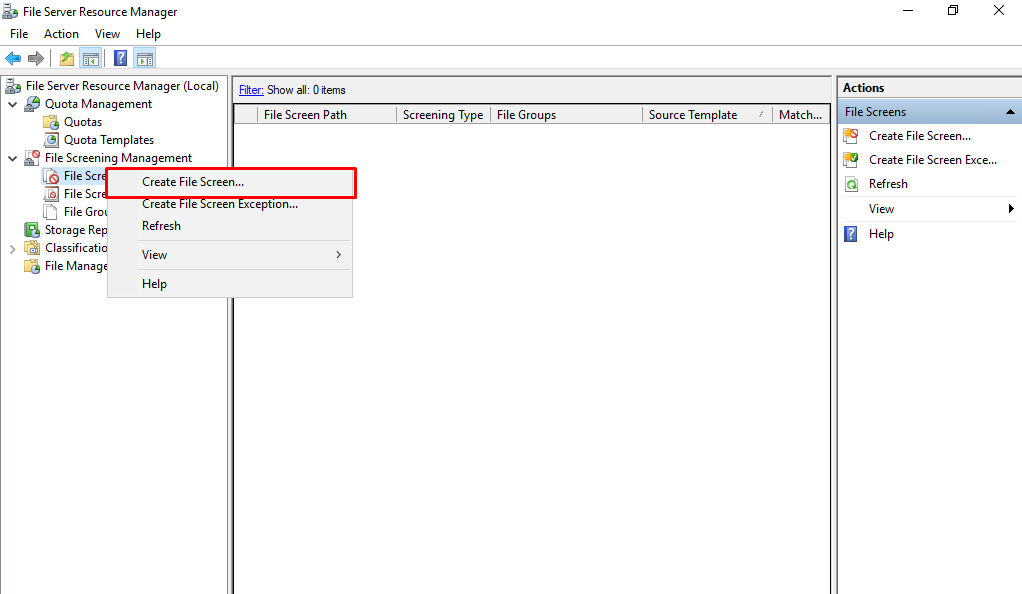Image resolution: width=1022 pixels, height=594 pixels.
Task: Sort by the Screening Type column header
Action: (x=443, y=115)
